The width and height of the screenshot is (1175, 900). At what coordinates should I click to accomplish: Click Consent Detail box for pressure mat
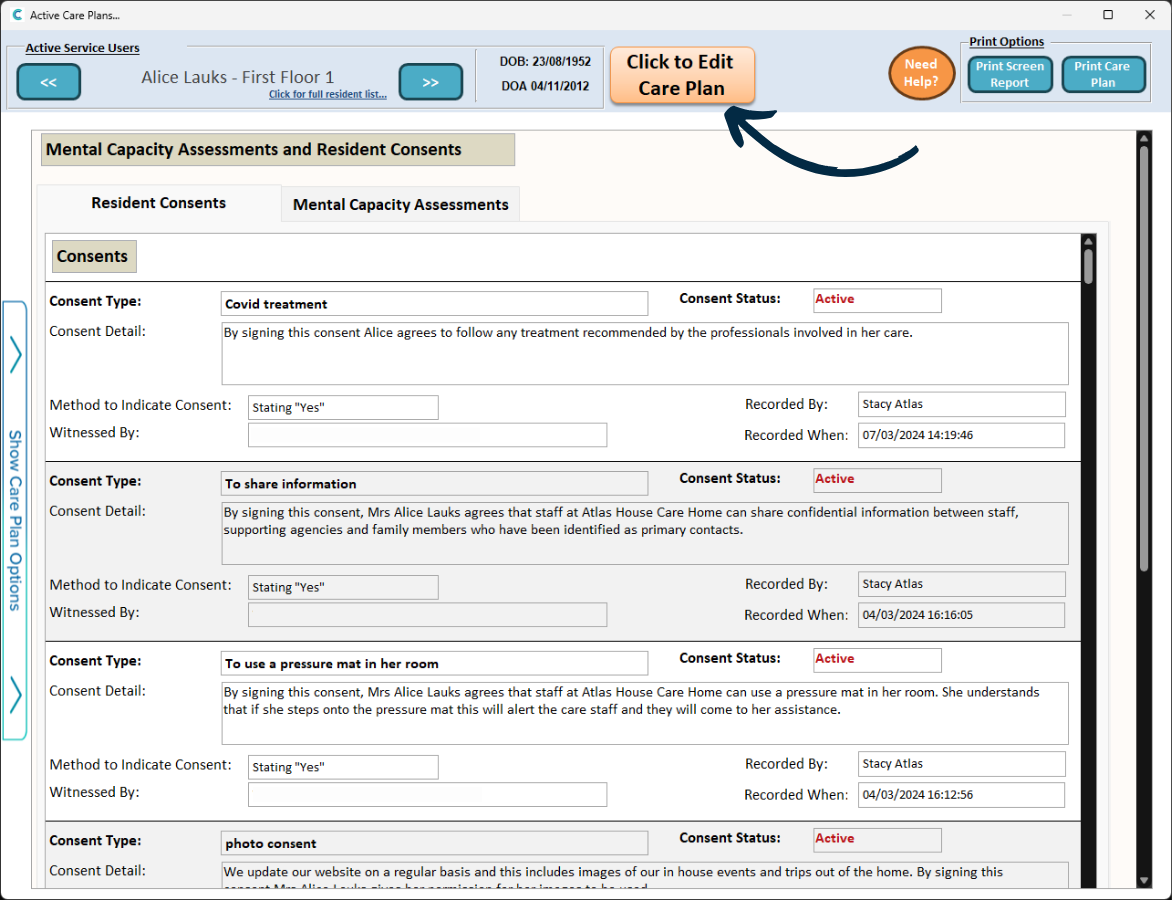(x=645, y=713)
